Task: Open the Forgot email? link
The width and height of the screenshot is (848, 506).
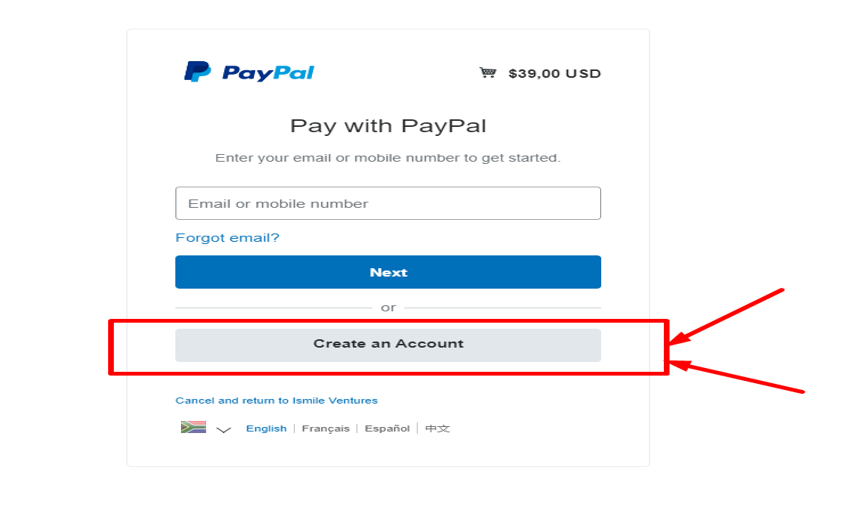Action: 227,238
